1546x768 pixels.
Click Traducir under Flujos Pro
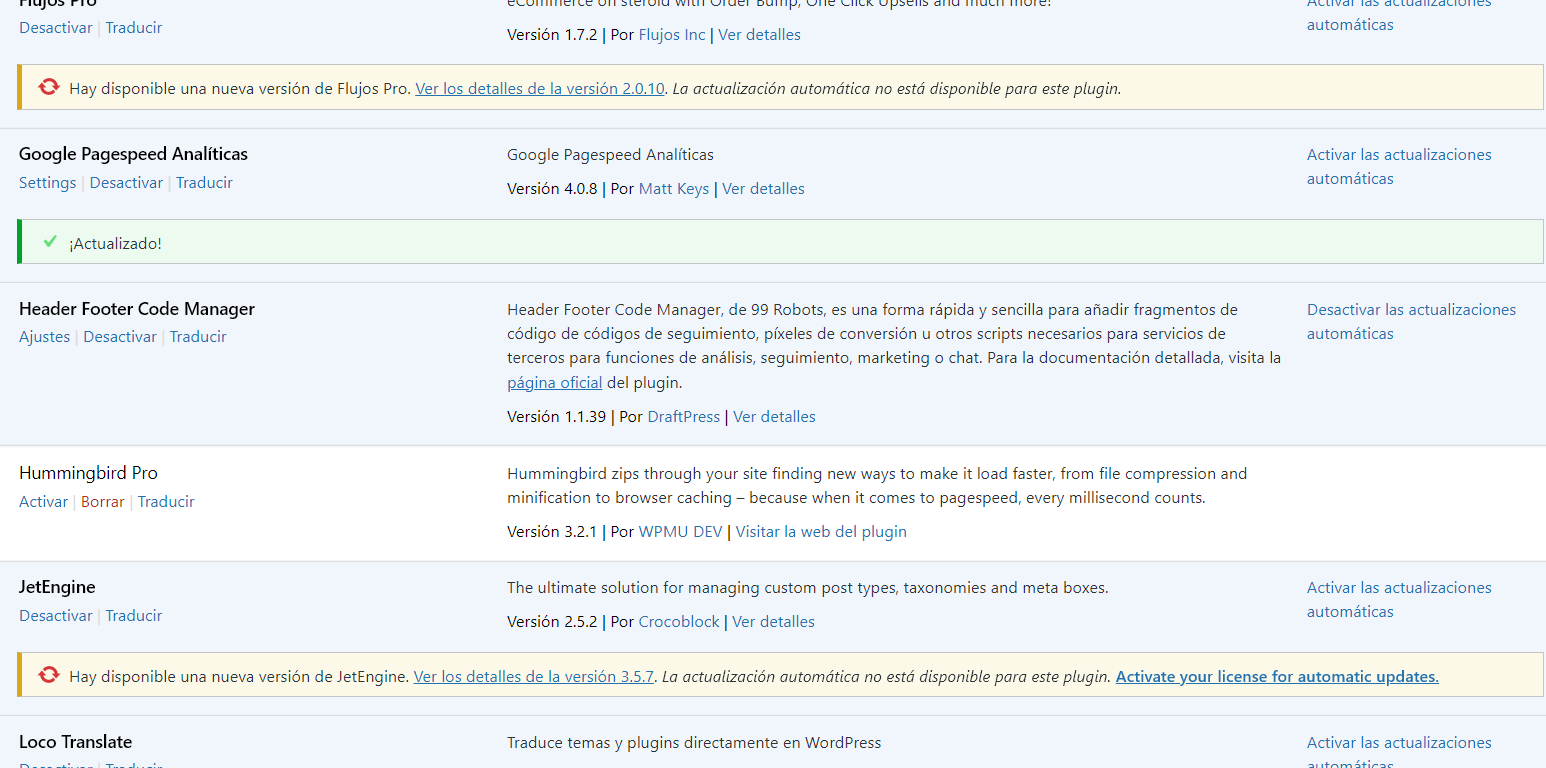pyautogui.click(x=134, y=27)
